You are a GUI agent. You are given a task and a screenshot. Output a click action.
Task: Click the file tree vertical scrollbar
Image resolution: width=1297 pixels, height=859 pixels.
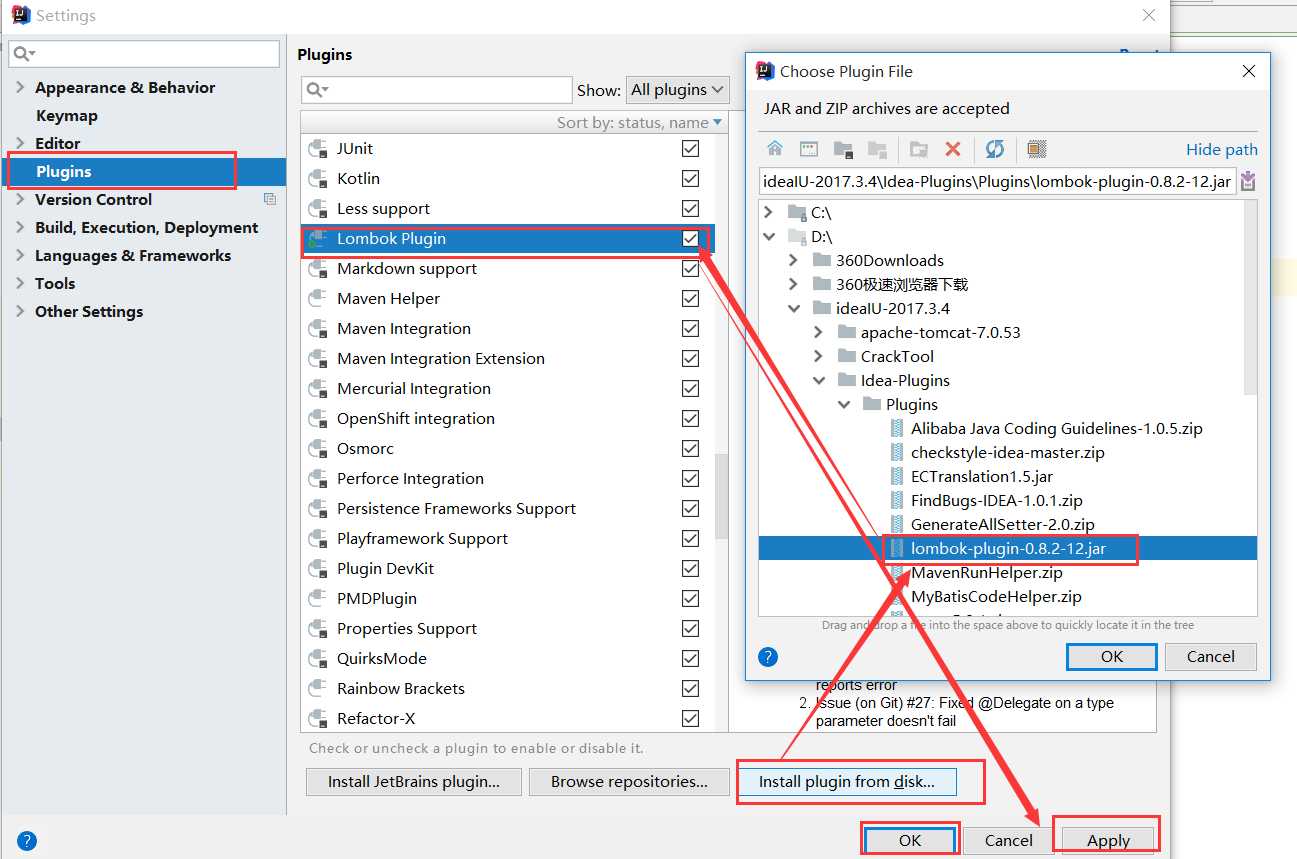click(1250, 296)
